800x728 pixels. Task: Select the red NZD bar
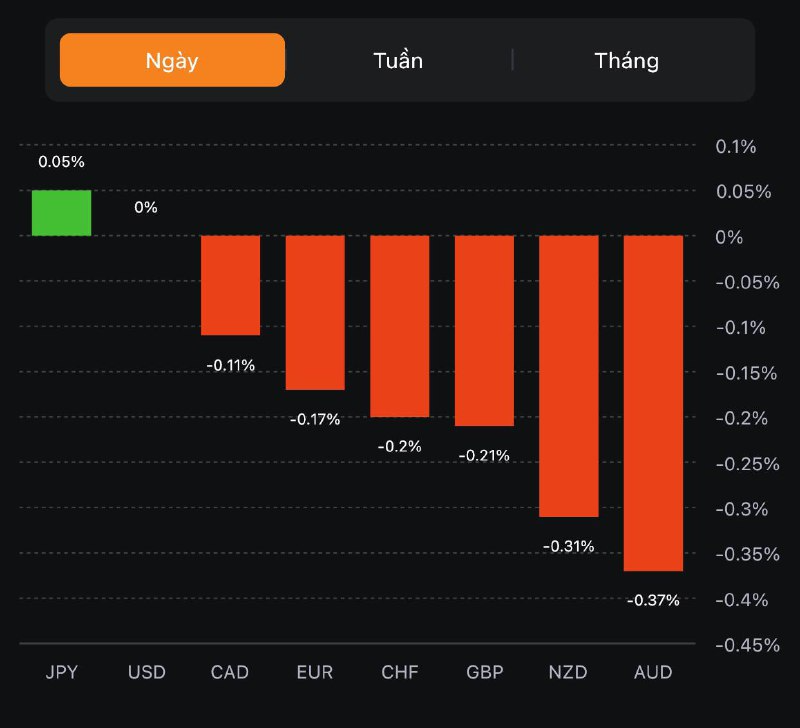568,376
